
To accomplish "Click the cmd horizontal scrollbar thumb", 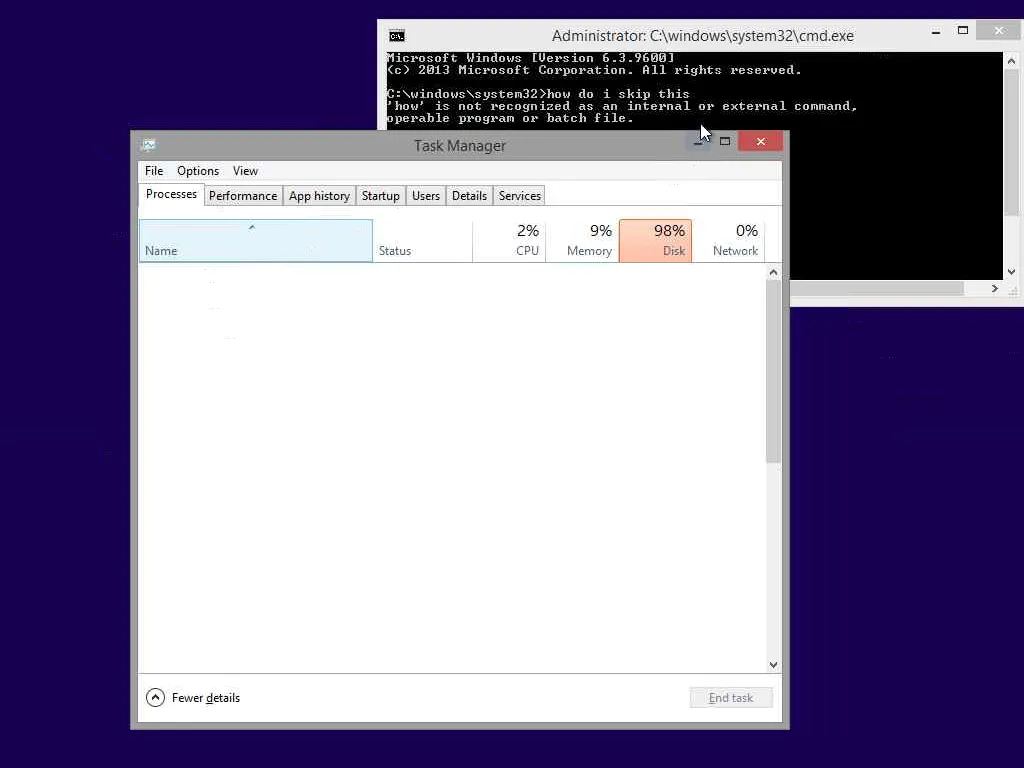I will tap(876, 288).
